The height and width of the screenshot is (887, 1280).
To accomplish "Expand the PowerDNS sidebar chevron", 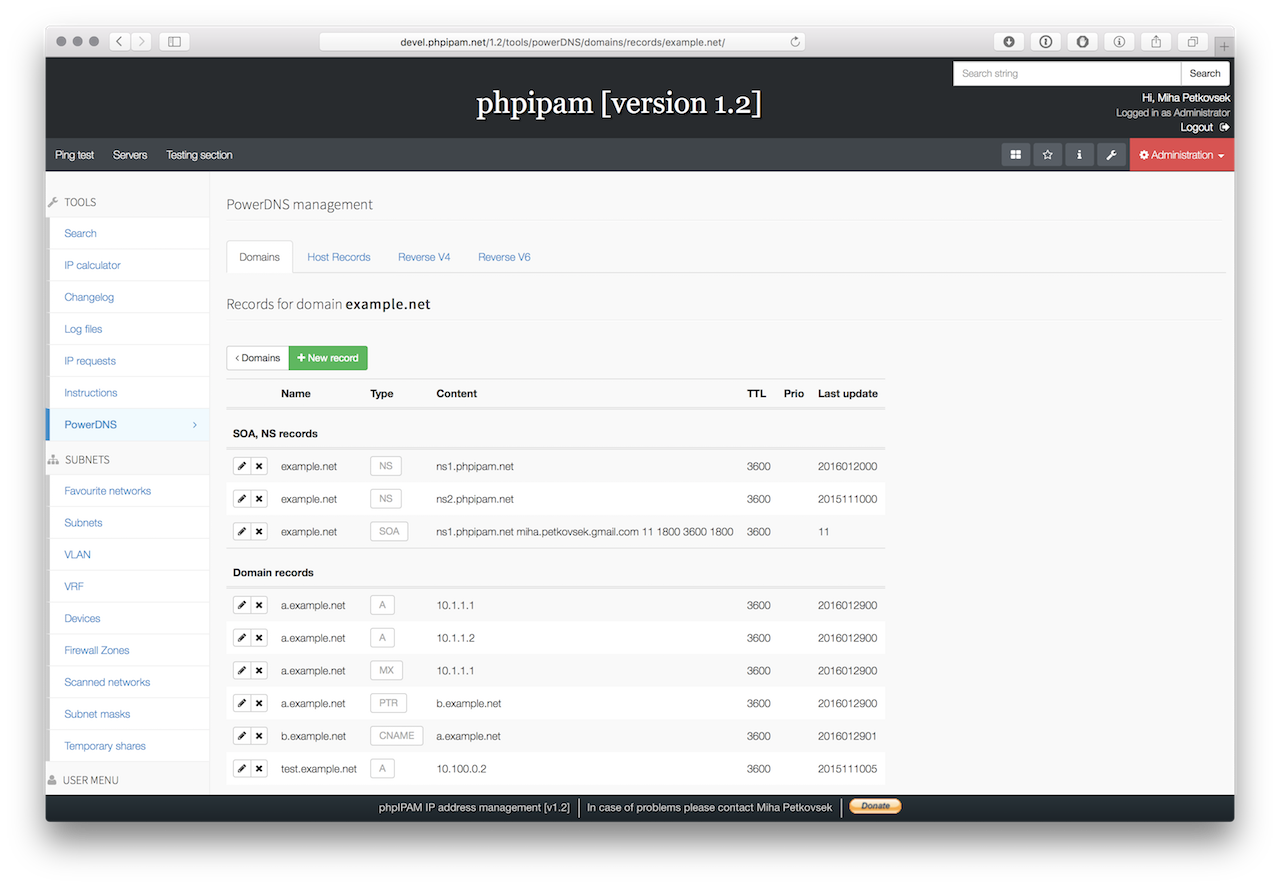I will pyautogui.click(x=196, y=424).
